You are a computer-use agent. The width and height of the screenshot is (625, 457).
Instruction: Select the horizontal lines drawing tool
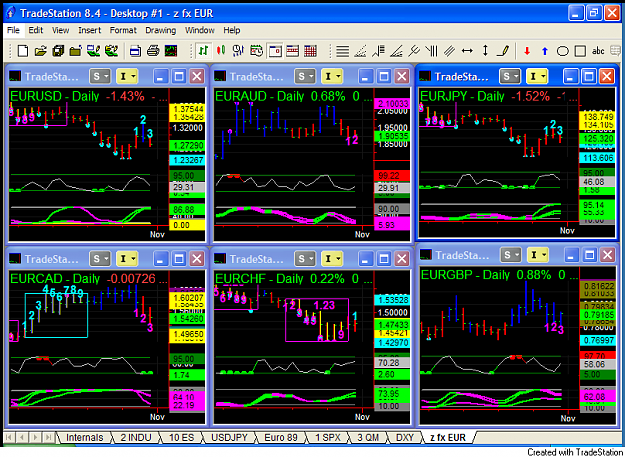(342, 51)
